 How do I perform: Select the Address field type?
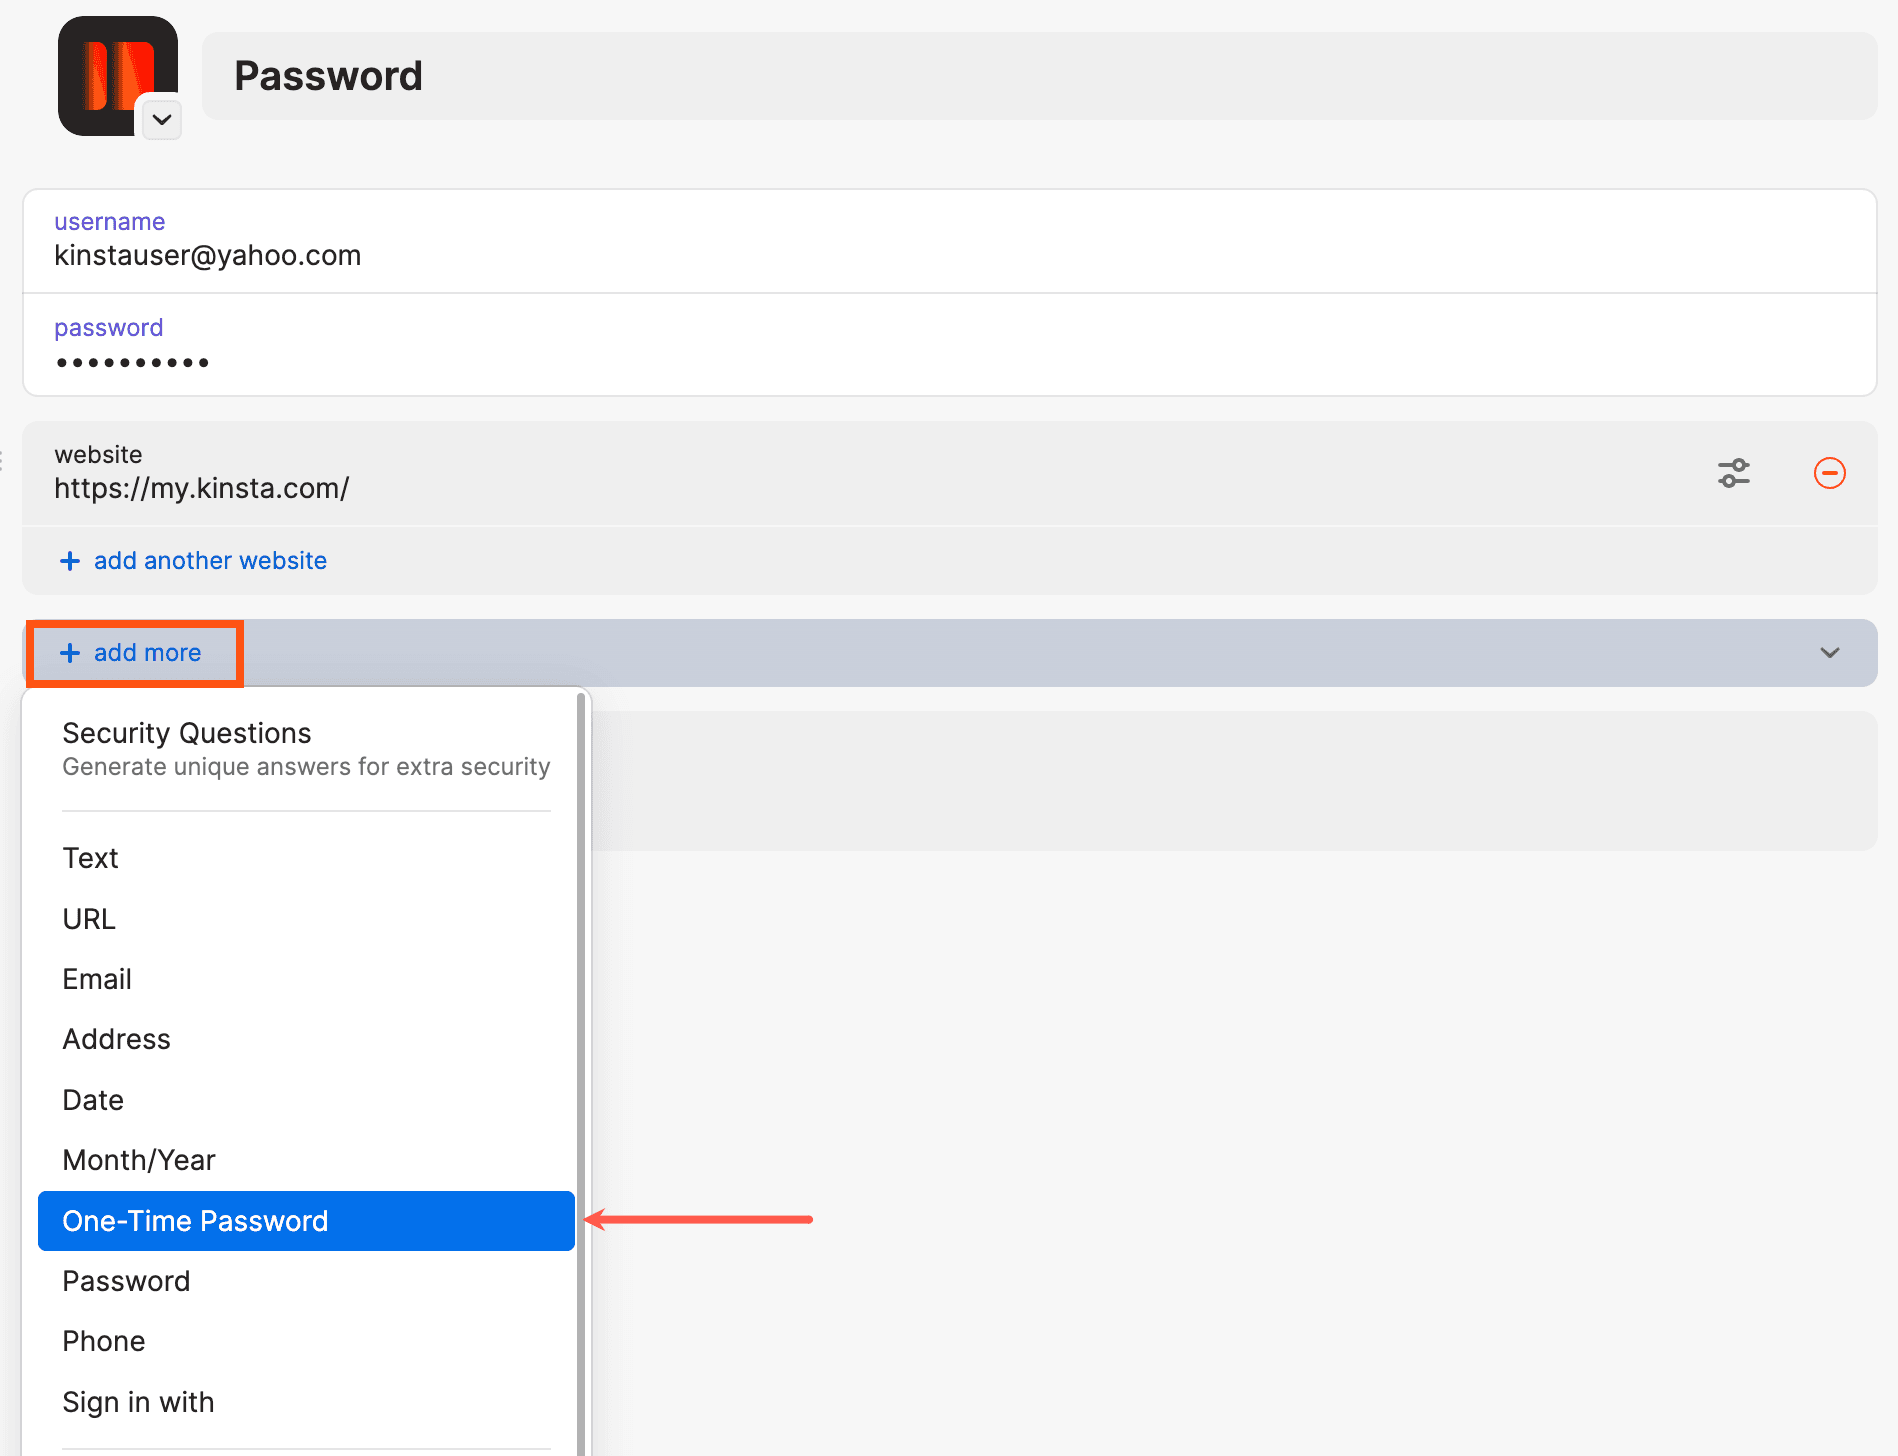pos(116,1038)
